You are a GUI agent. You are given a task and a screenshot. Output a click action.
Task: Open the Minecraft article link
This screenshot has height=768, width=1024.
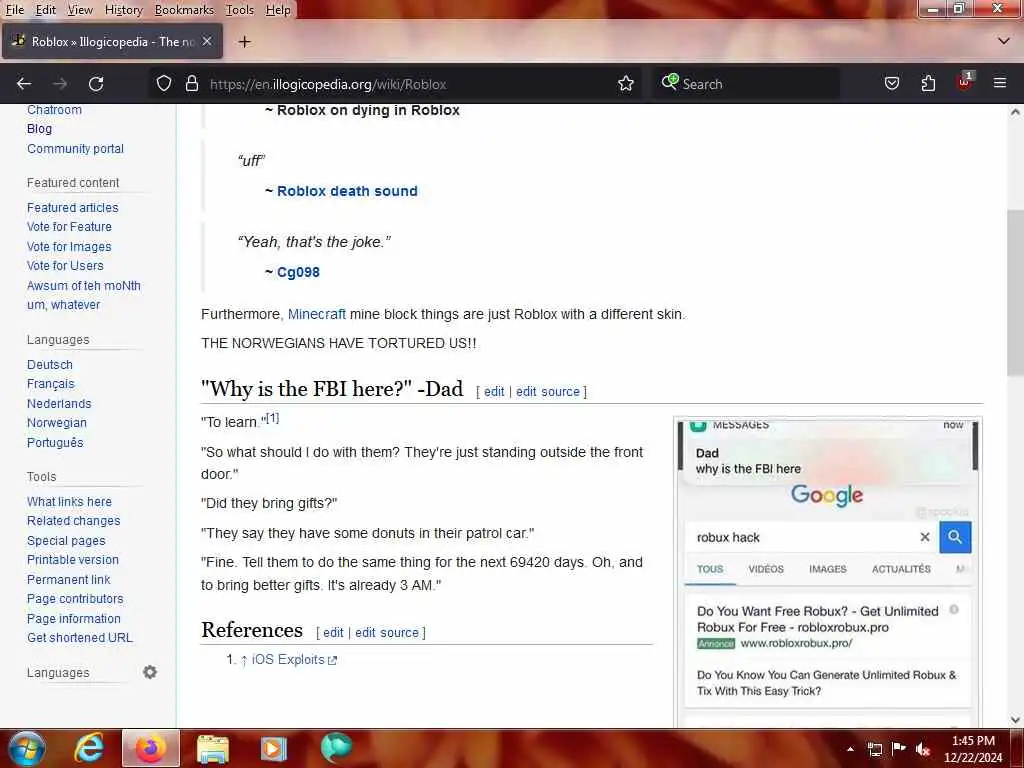(x=317, y=314)
